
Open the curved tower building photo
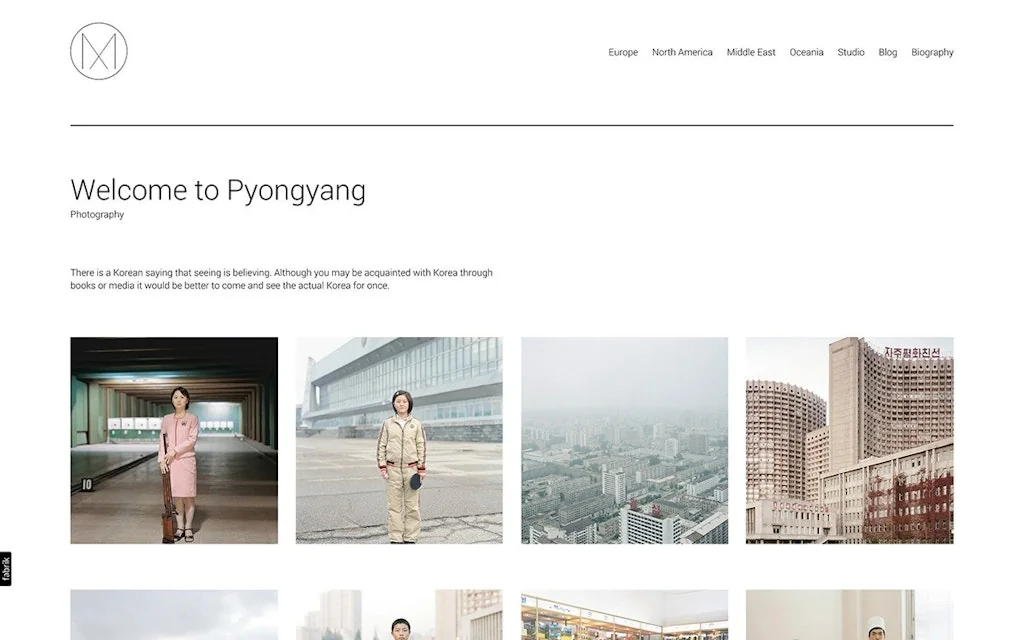[x=850, y=440]
